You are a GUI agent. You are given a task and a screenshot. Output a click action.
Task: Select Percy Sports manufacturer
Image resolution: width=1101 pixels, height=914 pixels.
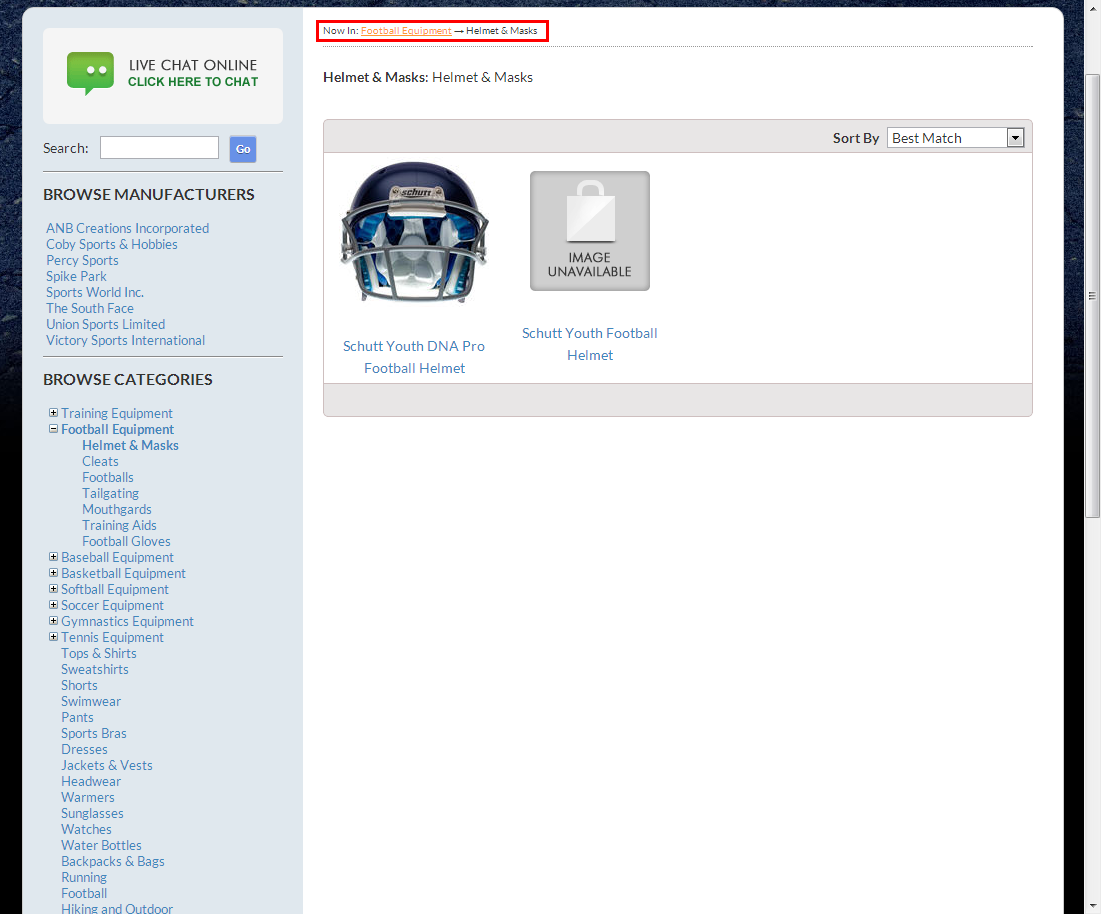point(82,260)
